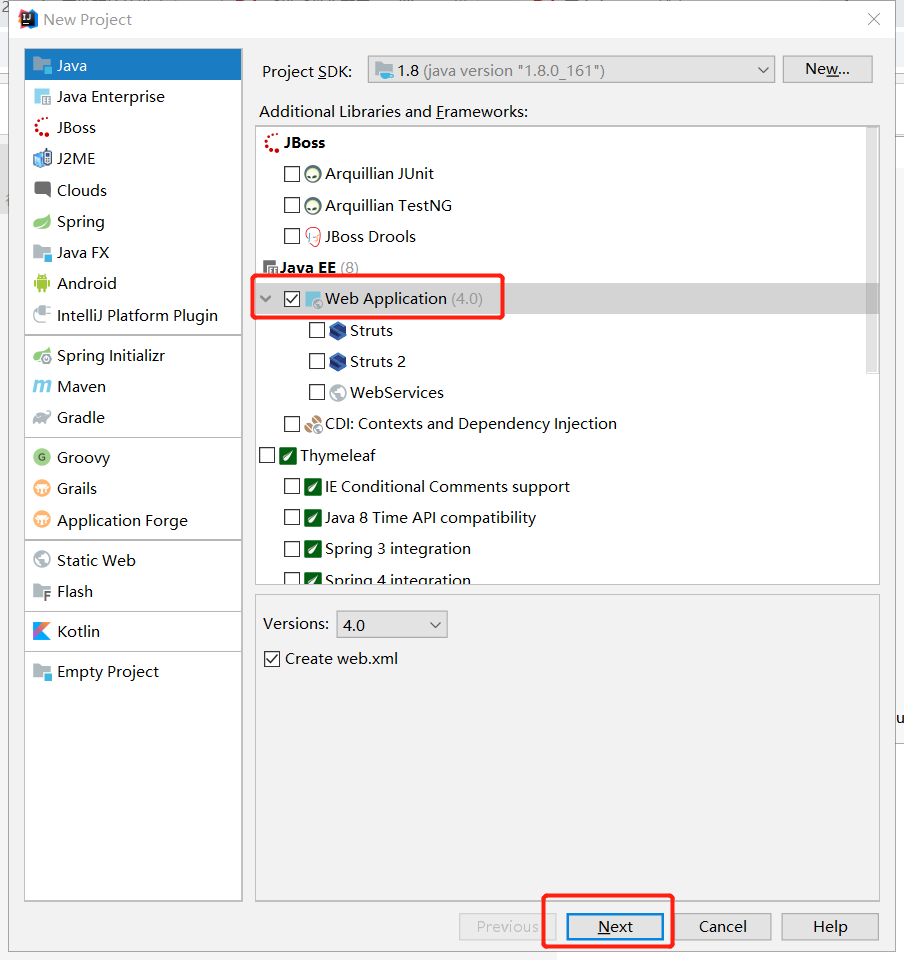Click the IntelliJ Platform Plugin icon
Image resolution: width=904 pixels, height=960 pixels.
(x=42, y=315)
